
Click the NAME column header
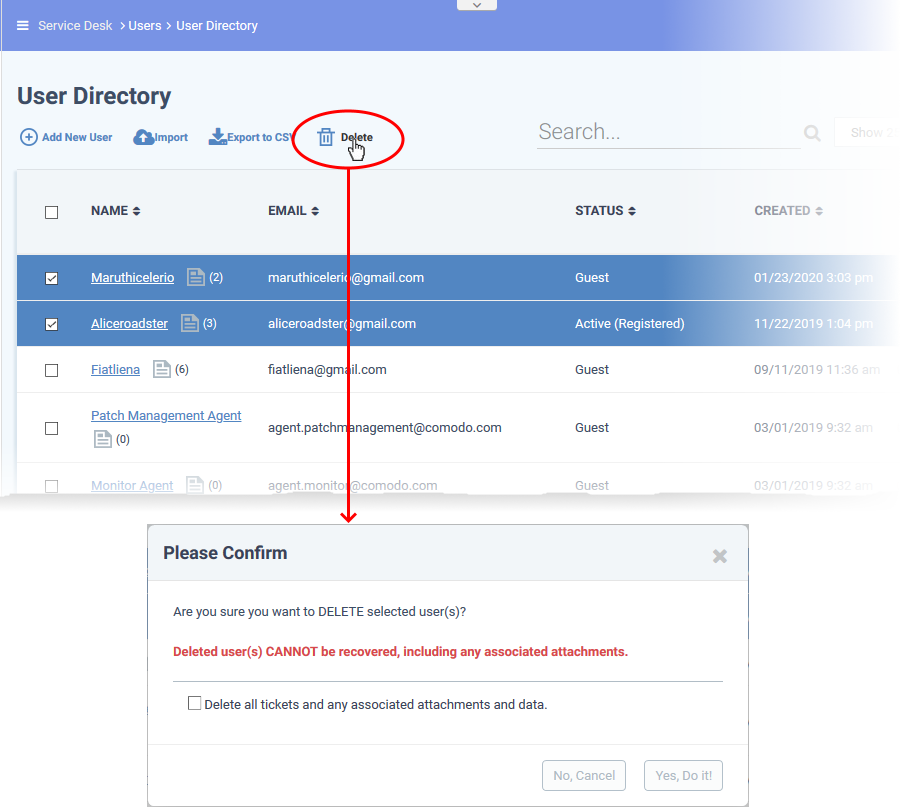click(110, 211)
